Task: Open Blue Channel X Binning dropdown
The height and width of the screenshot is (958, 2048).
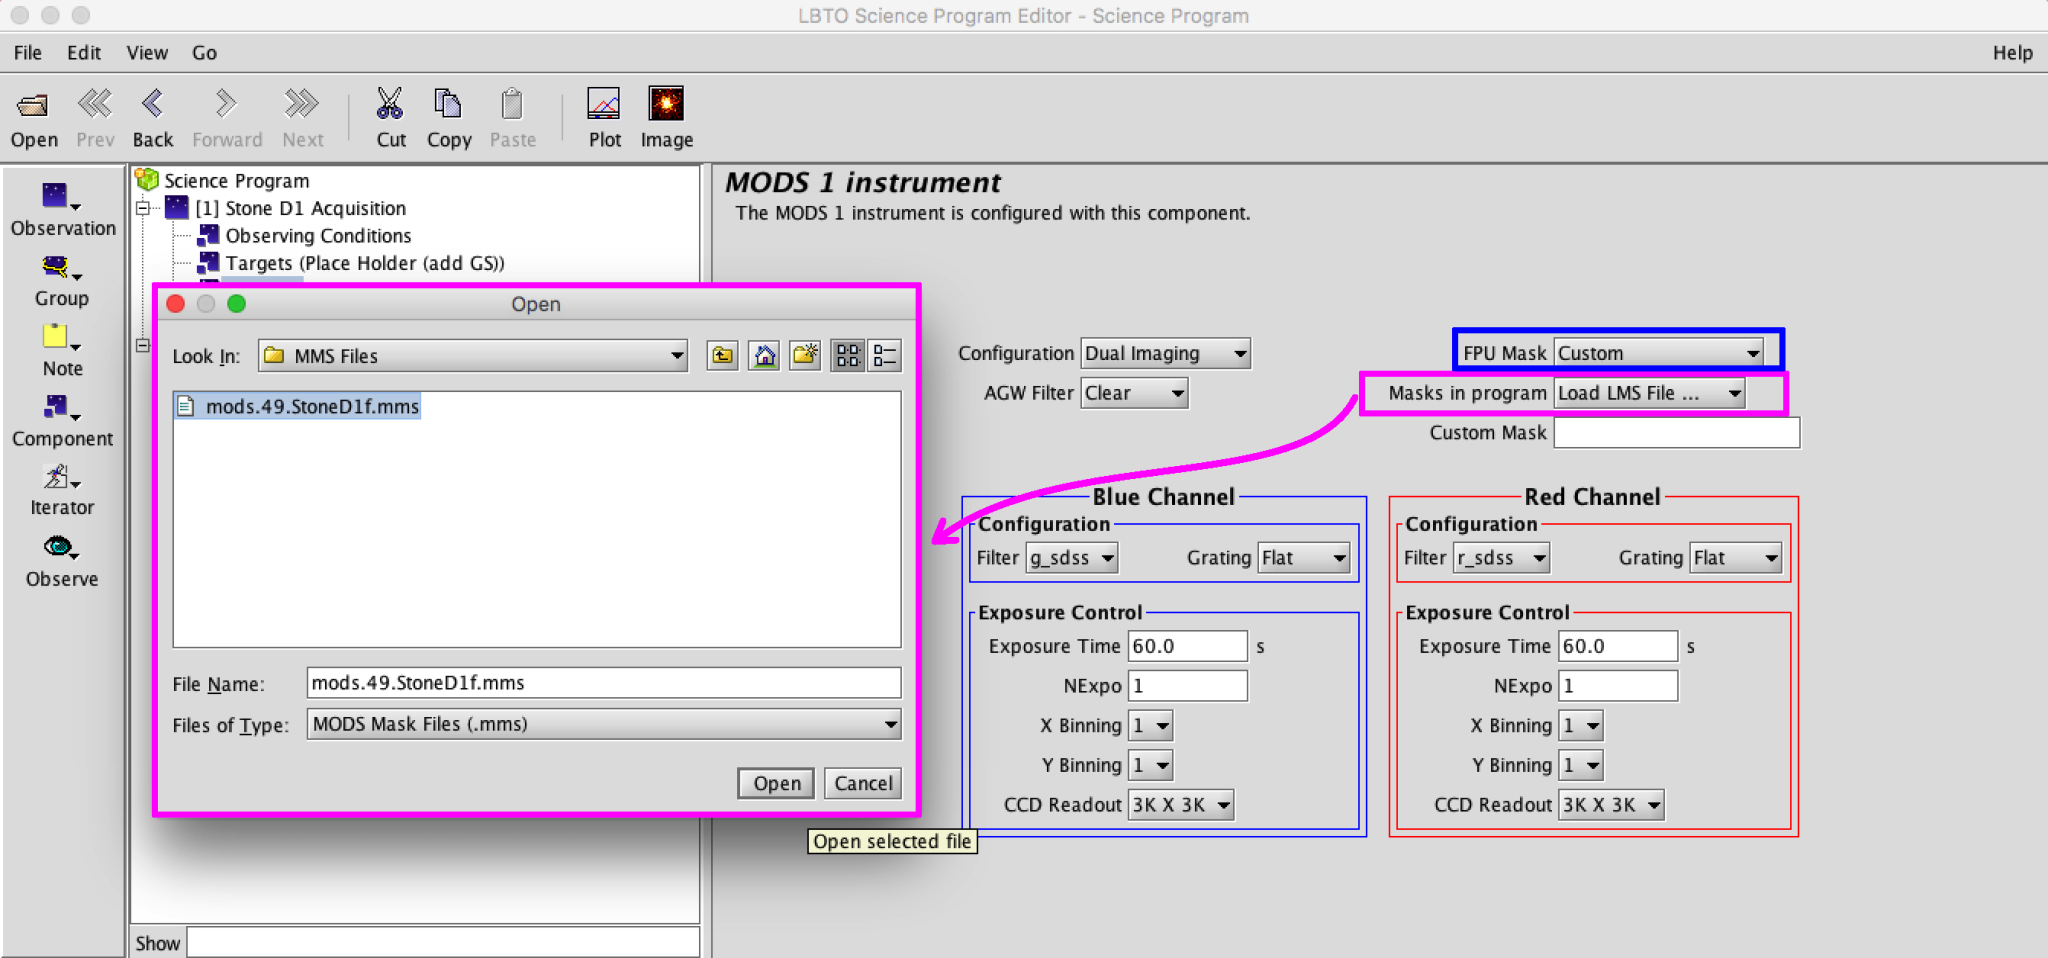Action: coord(1150,726)
